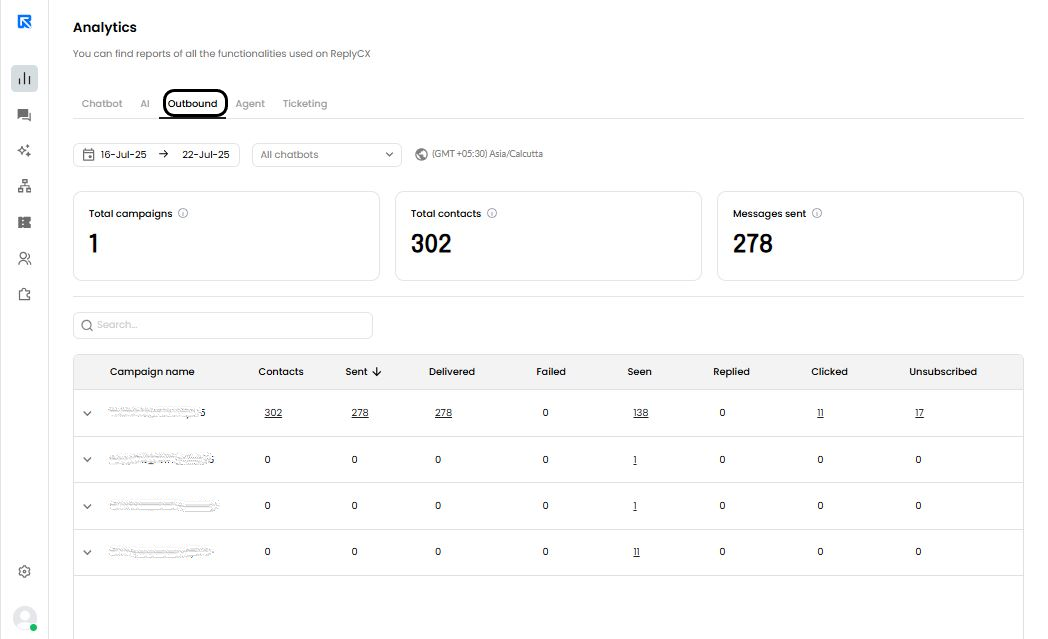Open the seen count link in third row
Image resolution: width=1048 pixels, height=639 pixels.
635,506
